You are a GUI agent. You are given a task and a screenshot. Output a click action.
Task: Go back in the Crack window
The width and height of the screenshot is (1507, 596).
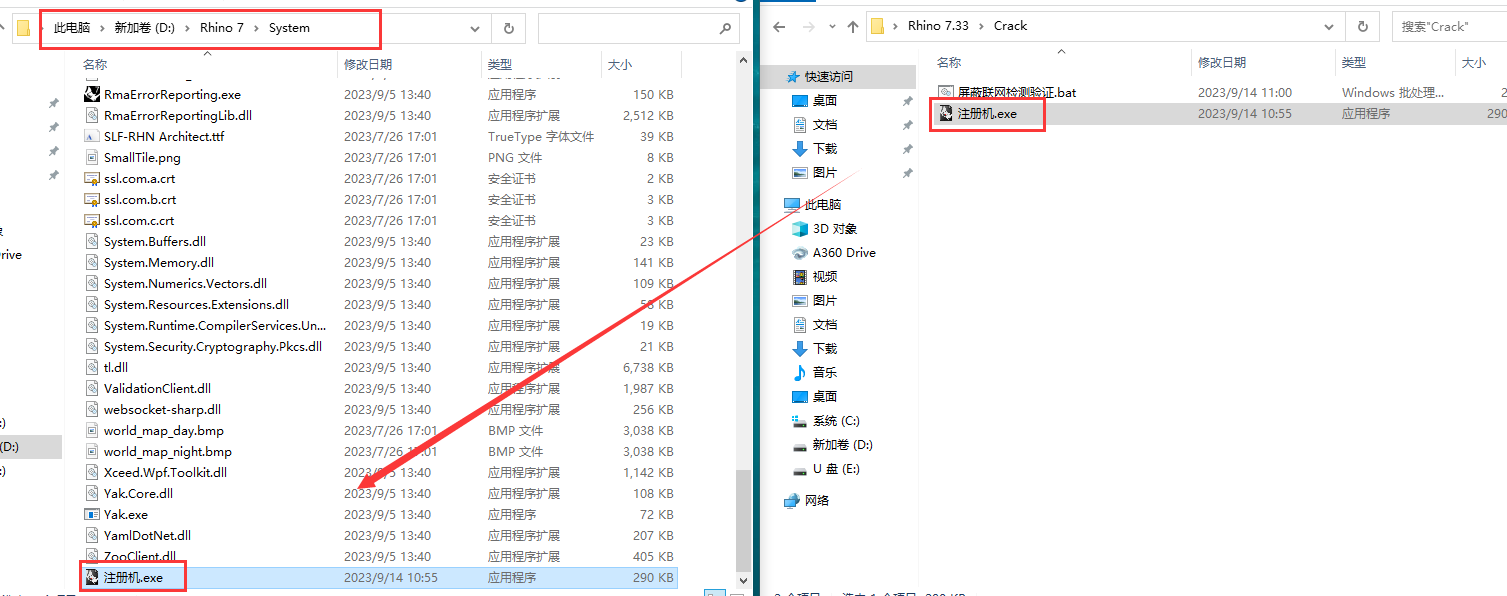[780, 27]
